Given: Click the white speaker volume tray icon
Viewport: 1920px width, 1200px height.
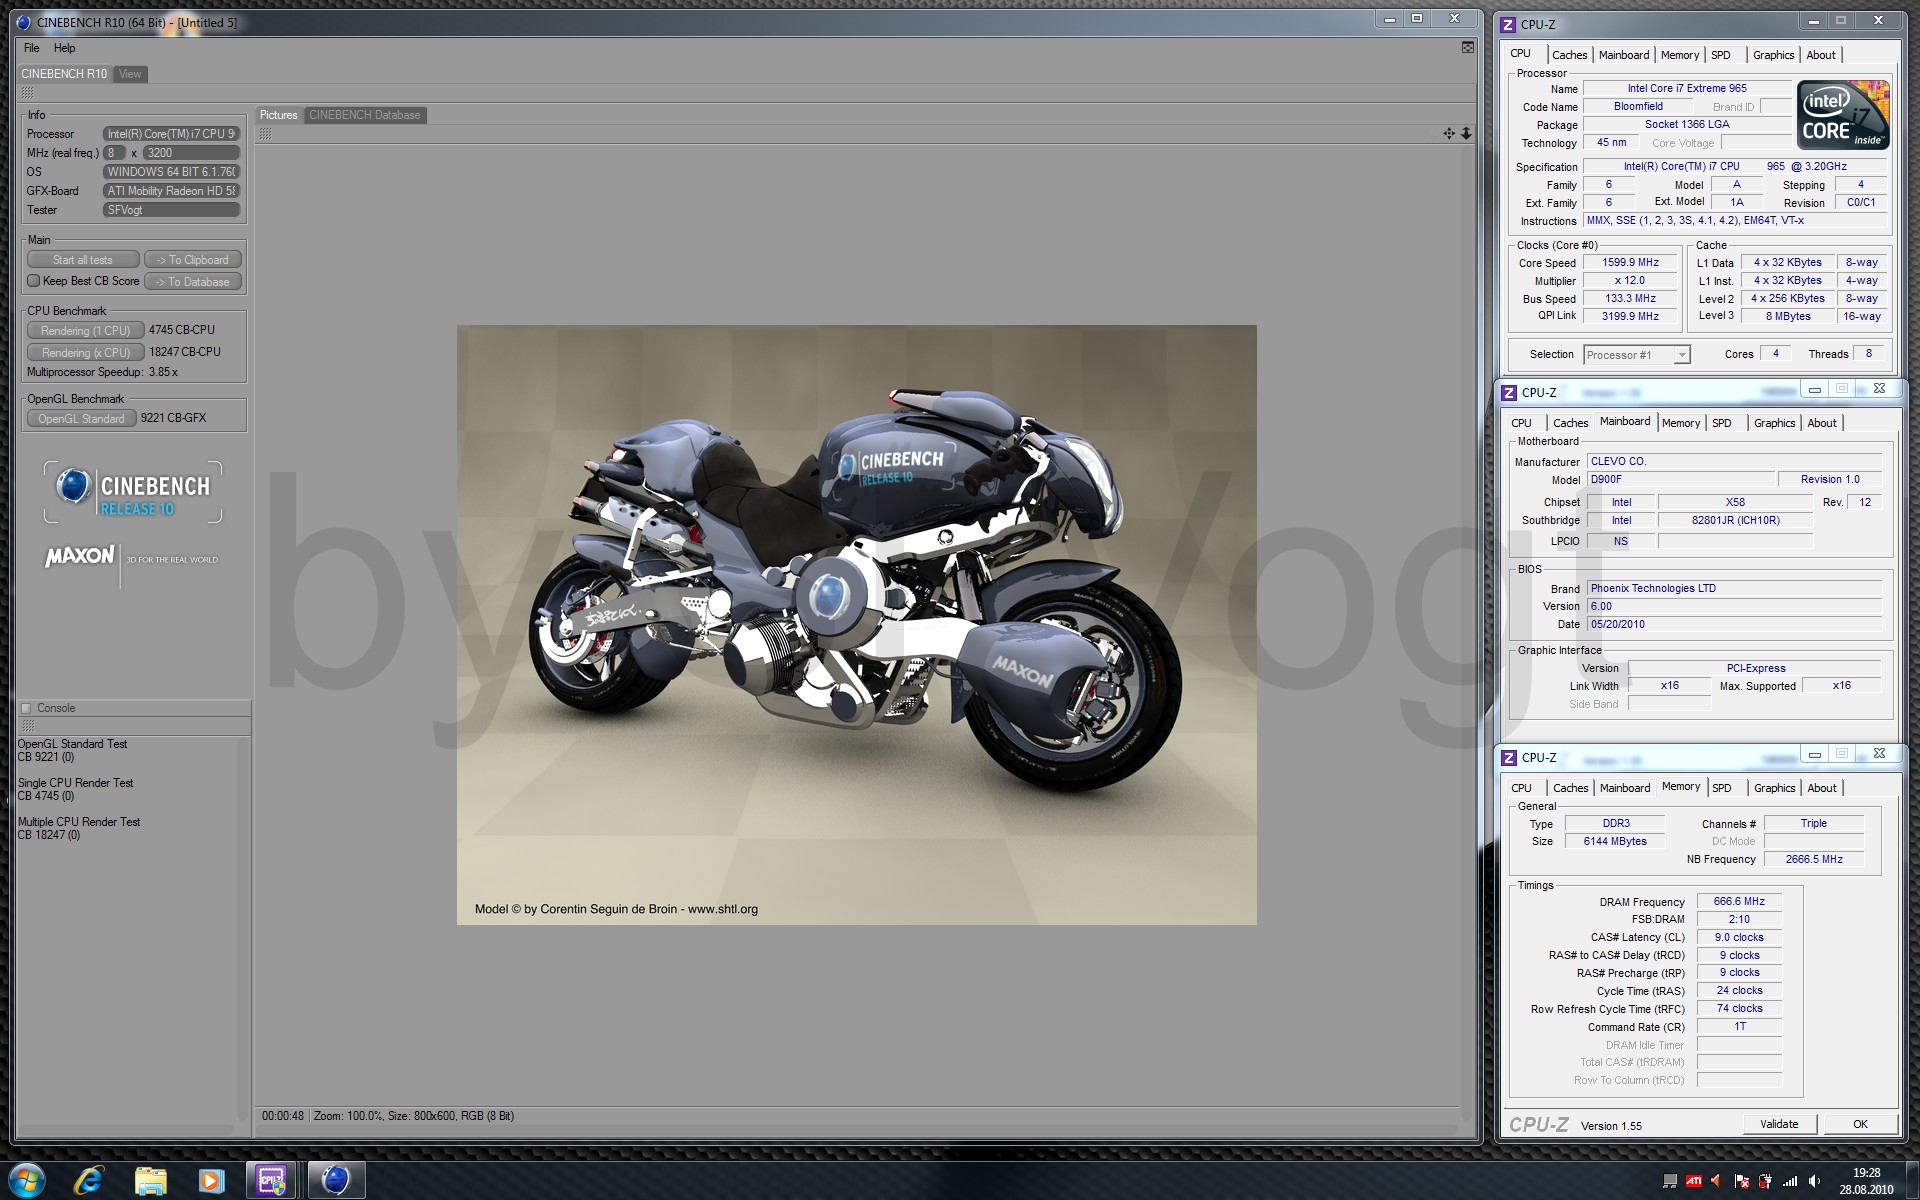Looking at the screenshot, I should [x=1814, y=1181].
